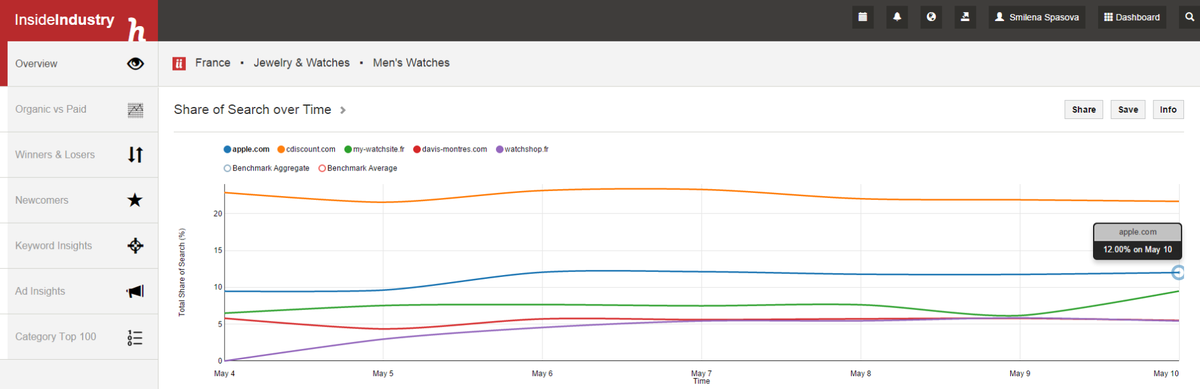Click the globe icon in top bar
The width and height of the screenshot is (1200, 389).
931,17
